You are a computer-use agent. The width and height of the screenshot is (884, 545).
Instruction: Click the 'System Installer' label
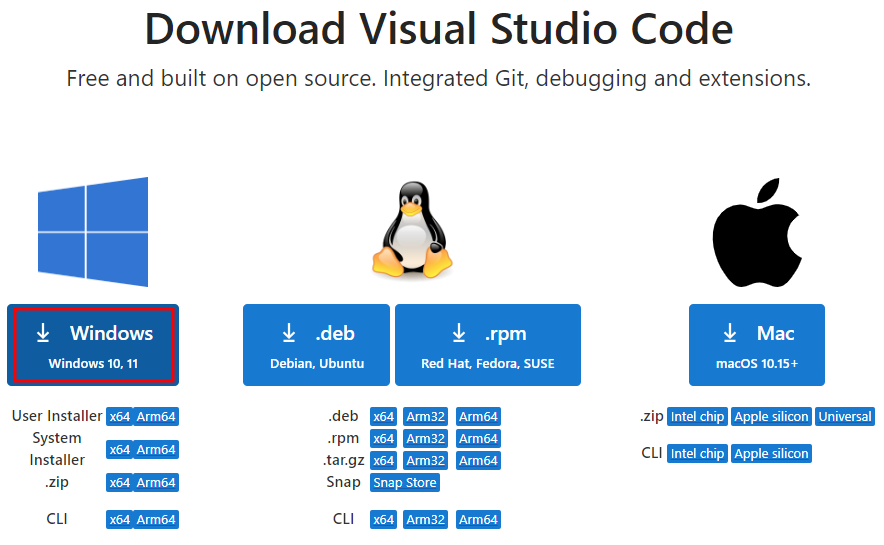point(57,449)
